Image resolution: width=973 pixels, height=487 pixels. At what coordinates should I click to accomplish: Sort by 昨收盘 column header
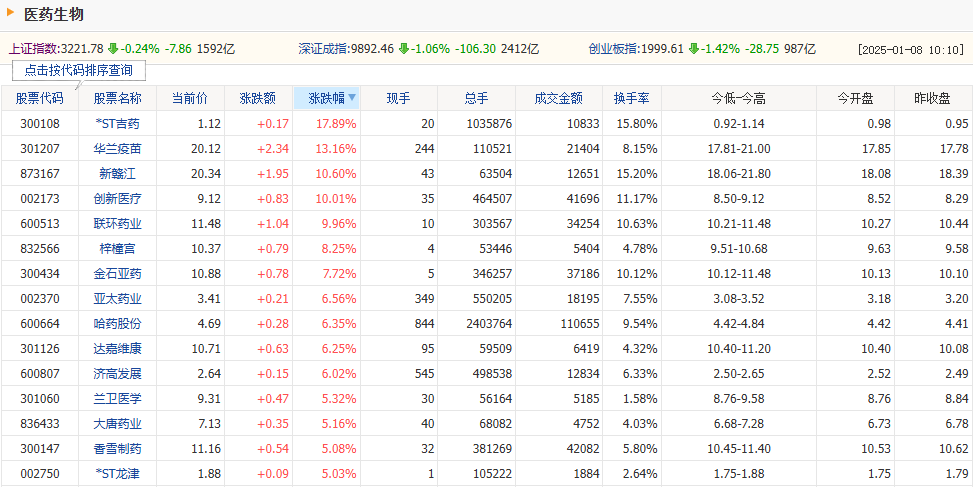point(933,98)
